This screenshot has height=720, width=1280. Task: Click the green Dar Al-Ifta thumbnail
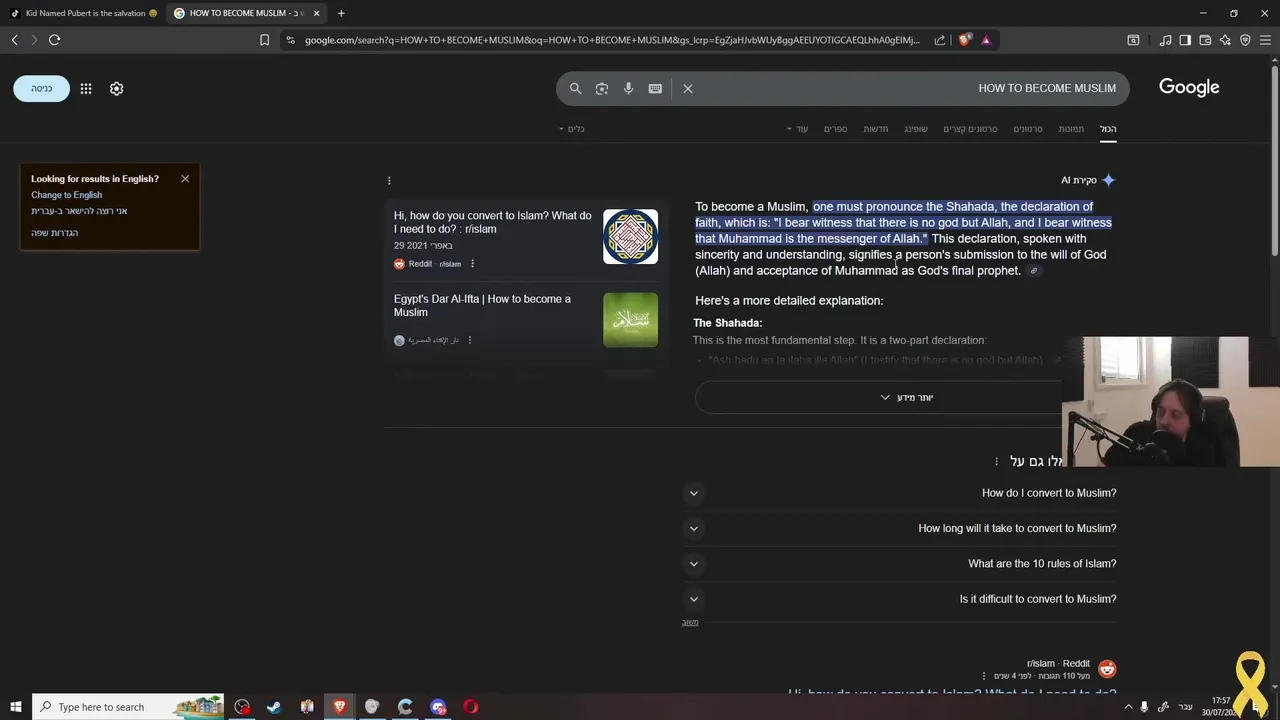pos(630,320)
